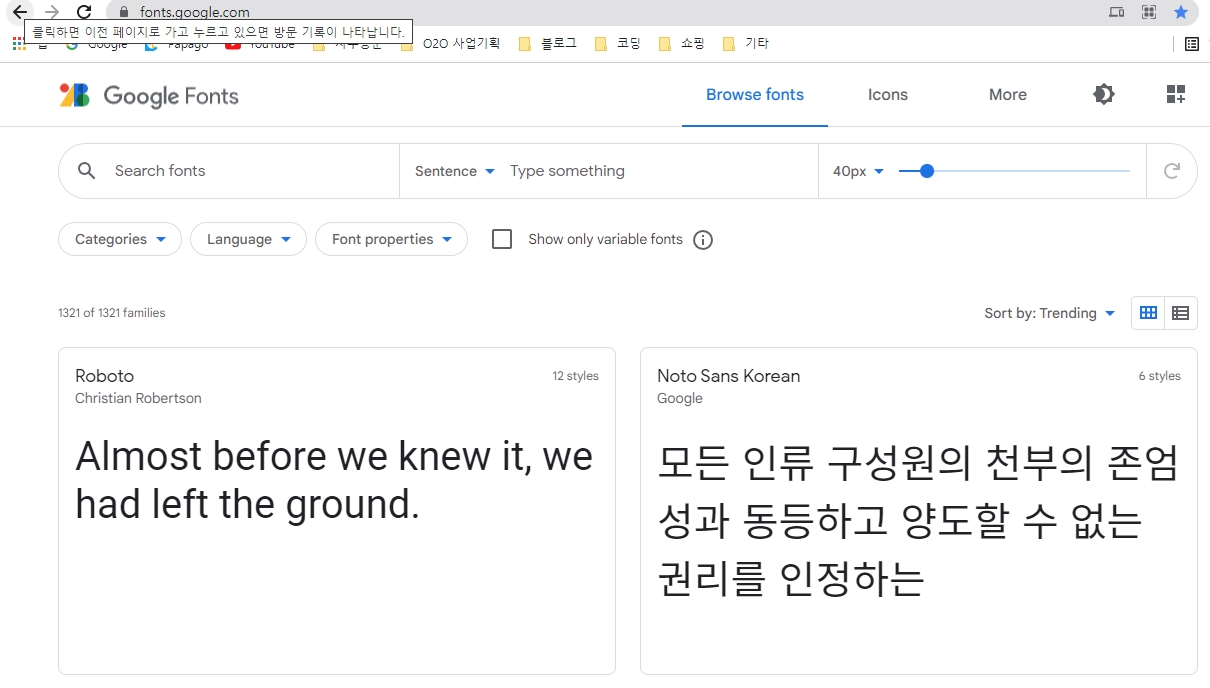The height and width of the screenshot is (688, 1210).
Task: Expand the Language filter
Action: tap(248, 239)
